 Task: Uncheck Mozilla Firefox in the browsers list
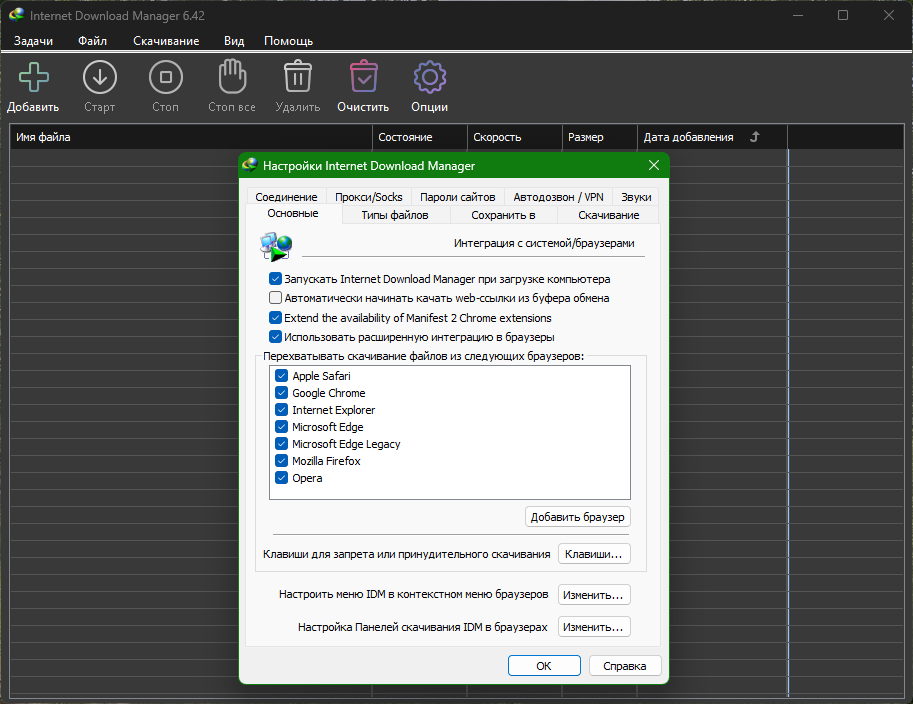point(282,461)
